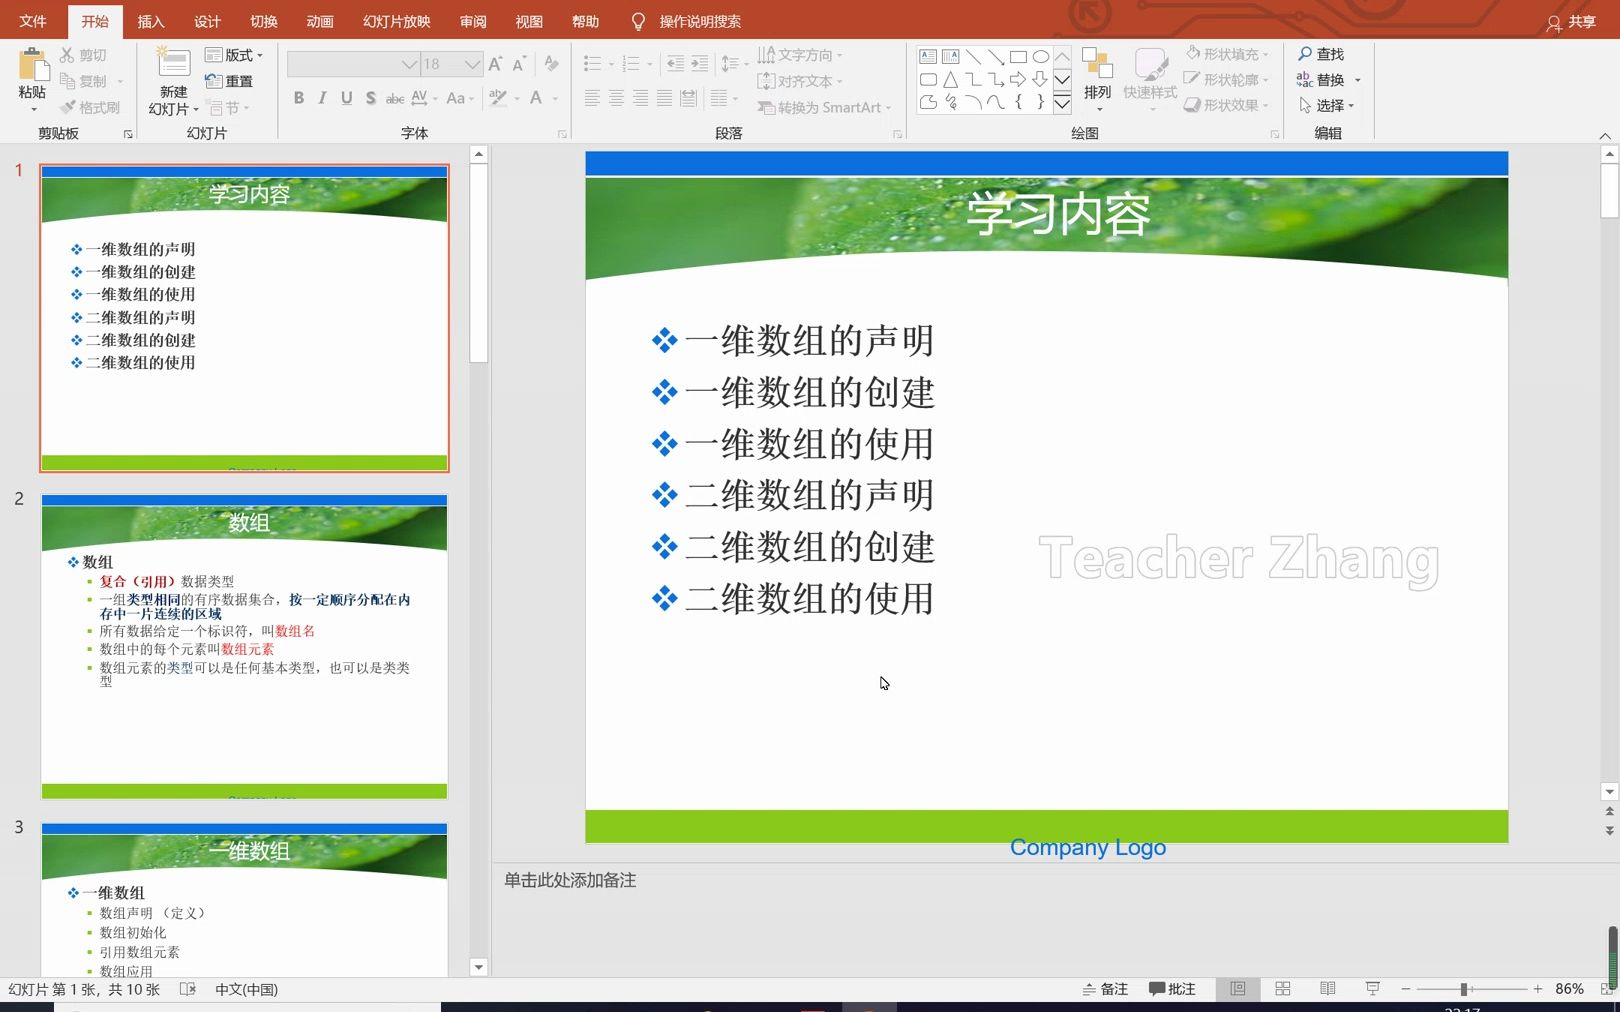Open reading view from status bar
The height and width of the screenshot is (1012, 1620).
click(1328, 989)
